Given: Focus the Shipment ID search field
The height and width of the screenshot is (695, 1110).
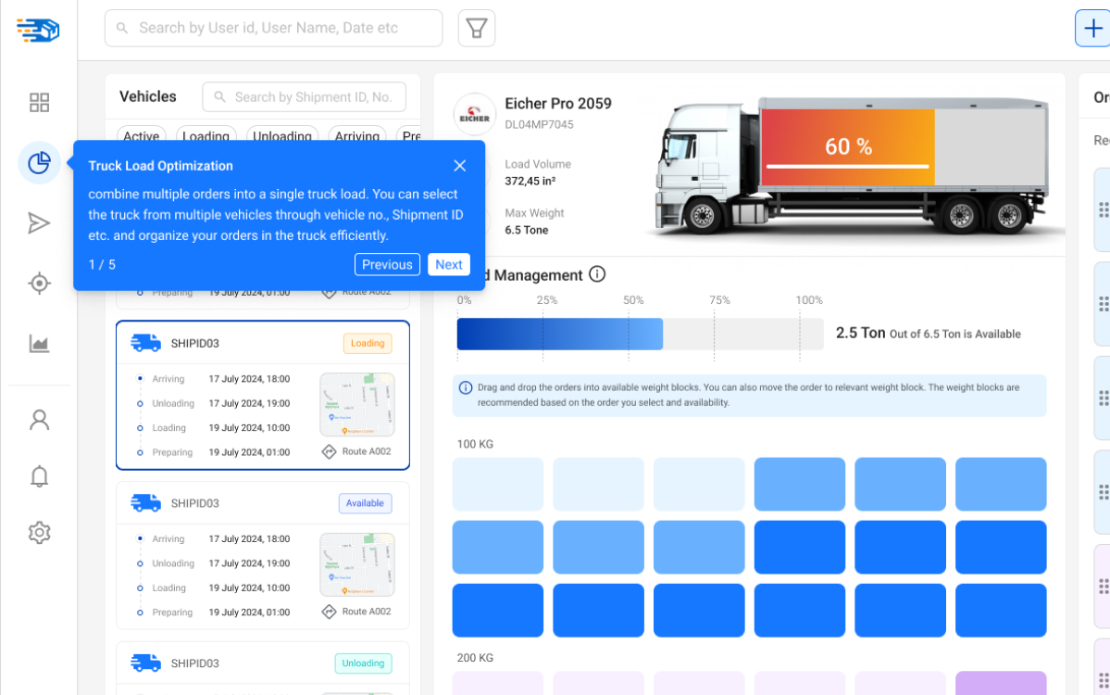Looking at the screenshot, I should point(304,97).
